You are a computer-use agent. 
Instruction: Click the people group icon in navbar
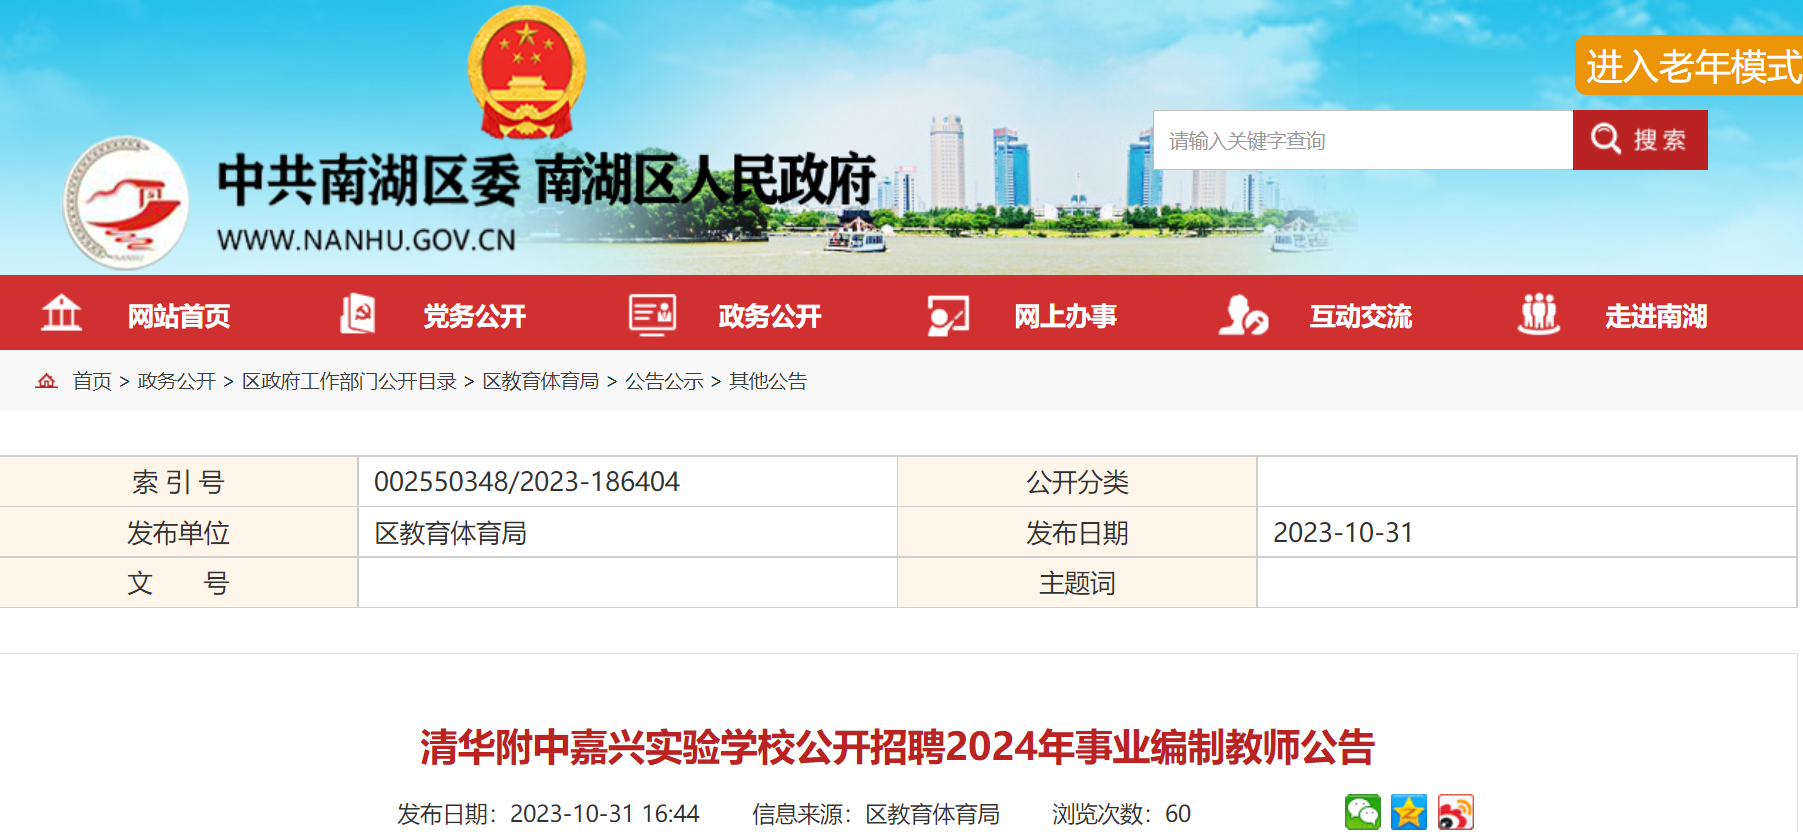(x=1538, y=314)
